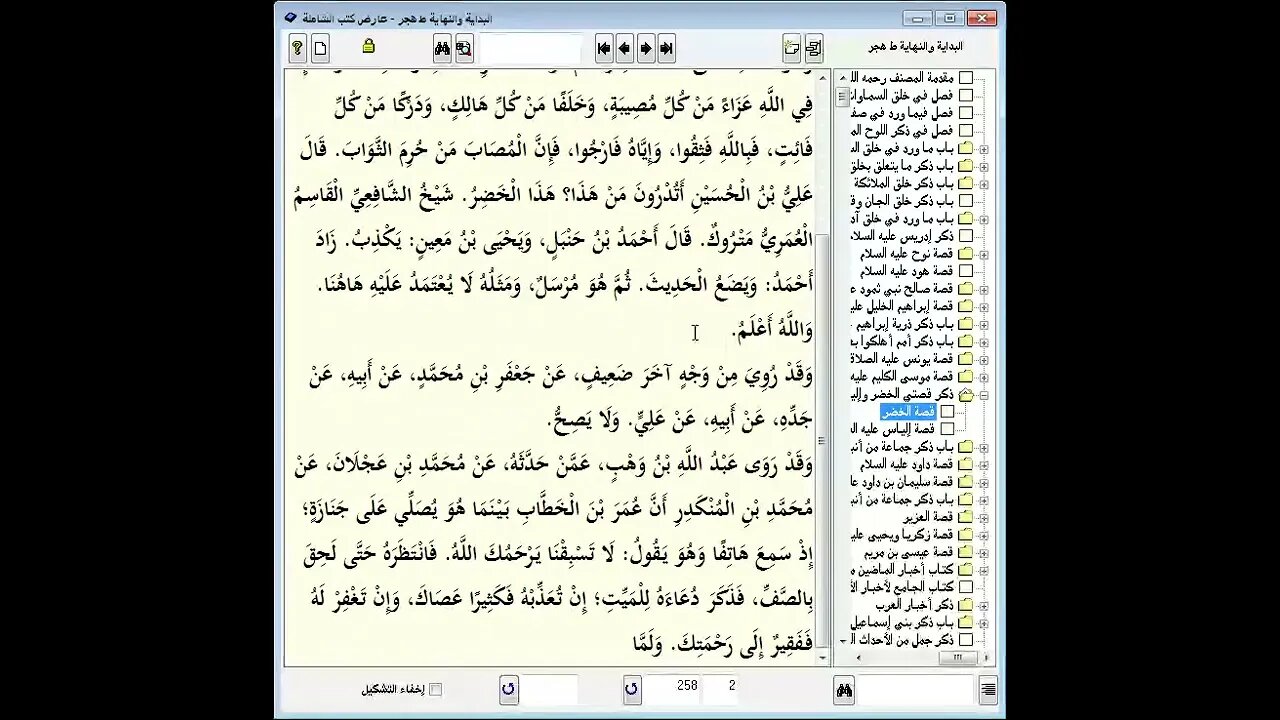Screen dimensions: 1280x720
Task: Click the bottom right search text field
Action: [x=917, y=689]
